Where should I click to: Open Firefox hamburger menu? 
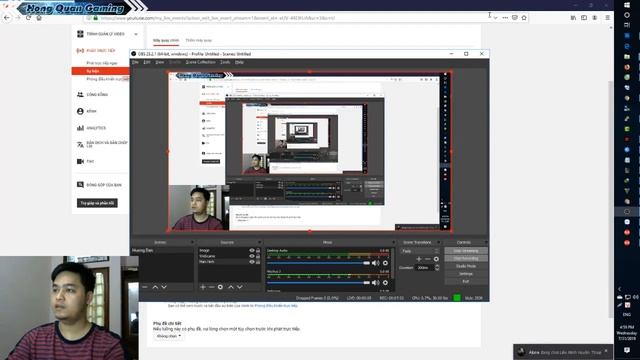[x=607, y=18]
